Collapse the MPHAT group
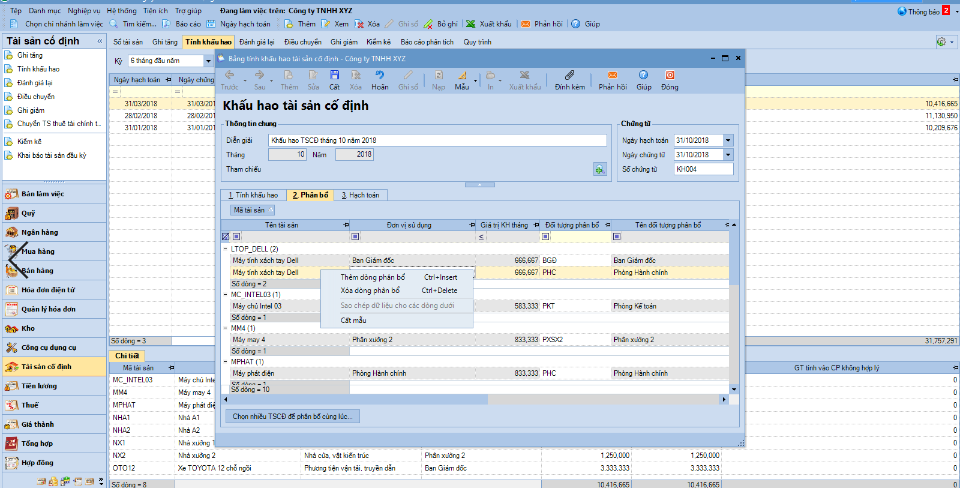The width and height of the screenshot is (961, 488). pyautogui.click(x=225, y=362)
